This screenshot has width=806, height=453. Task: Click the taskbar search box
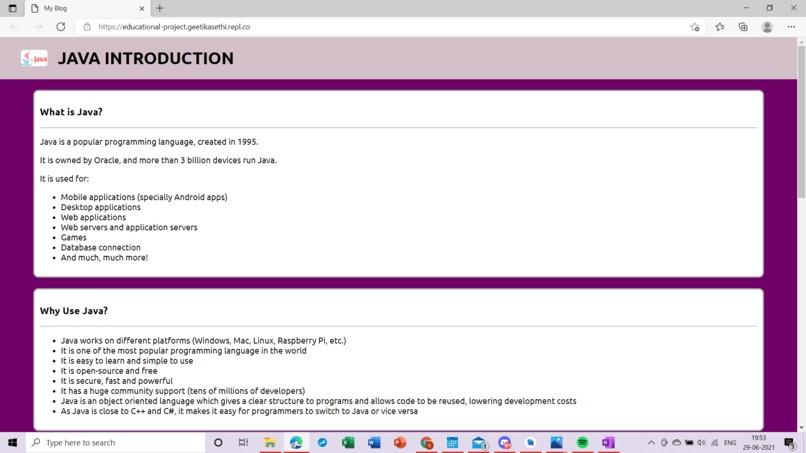[116, 442]
